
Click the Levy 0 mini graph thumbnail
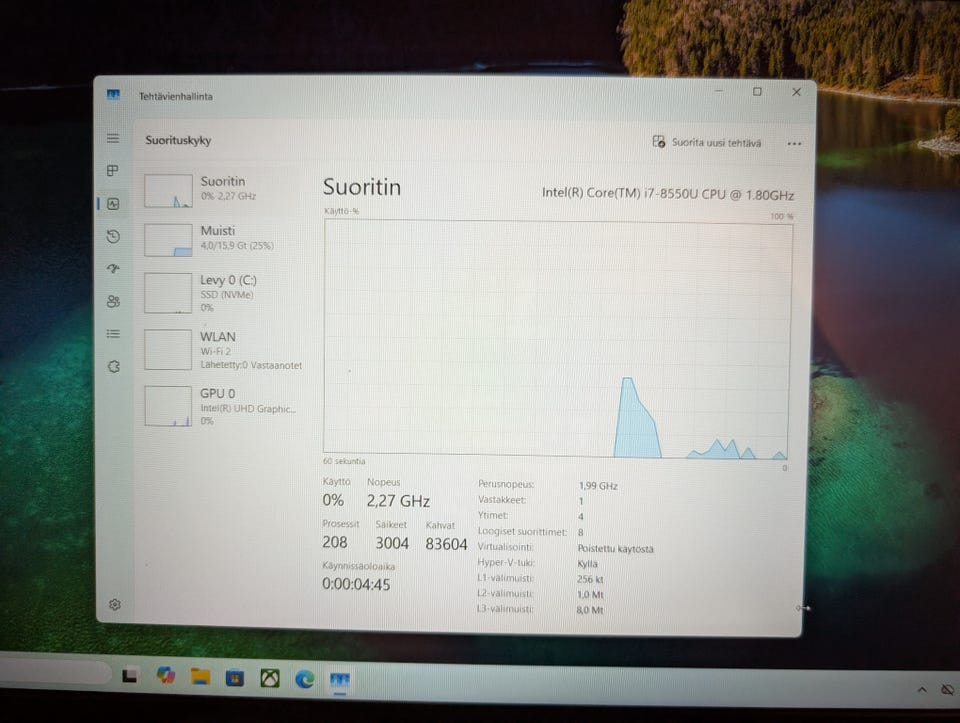point(168,293)
